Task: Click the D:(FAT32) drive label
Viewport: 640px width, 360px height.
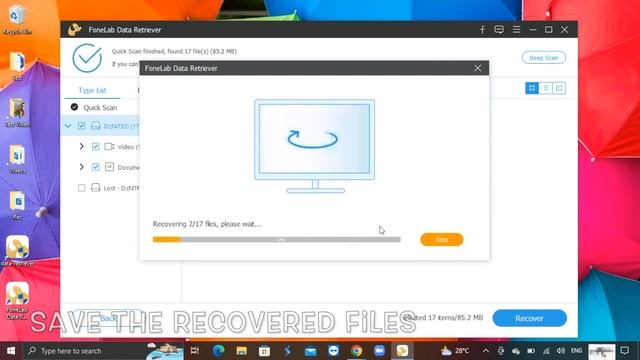Action: (x=121, y=126)
